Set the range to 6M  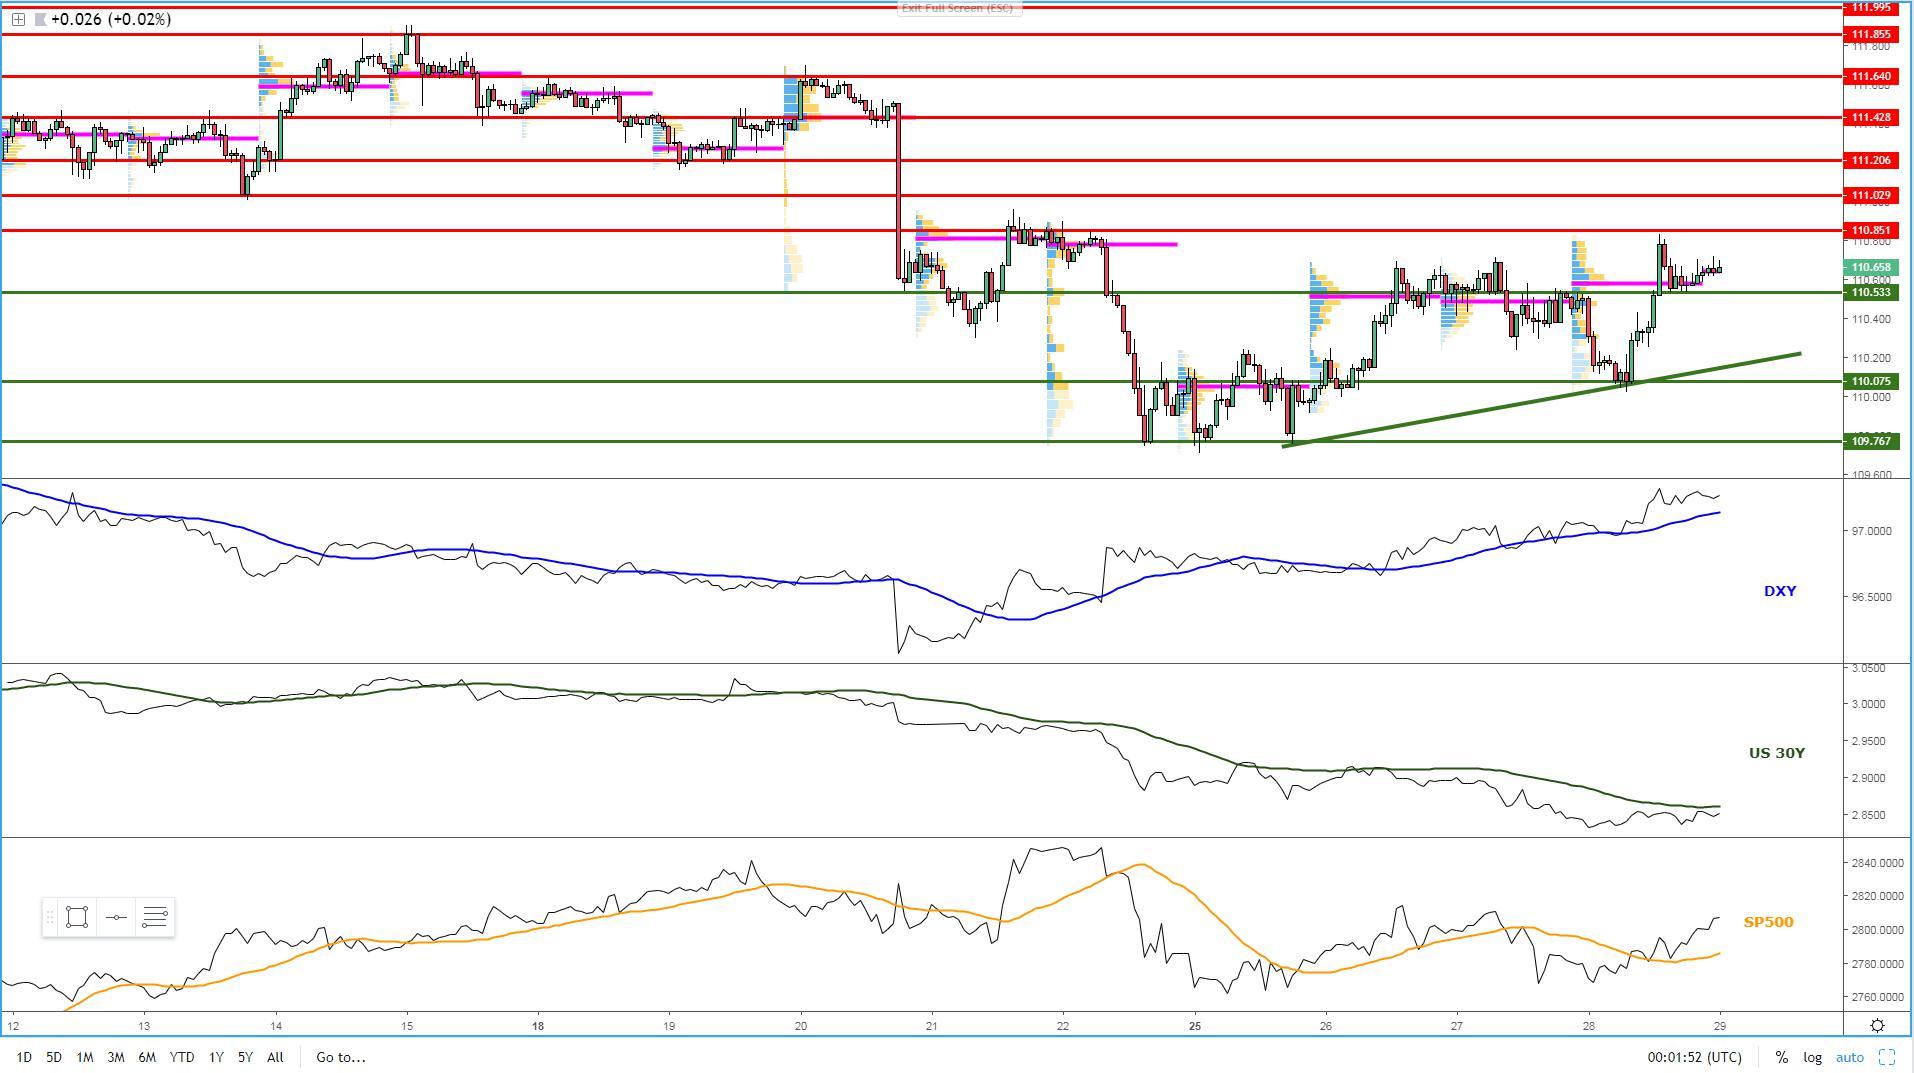pyautogui.click(x=147, y=1057)
